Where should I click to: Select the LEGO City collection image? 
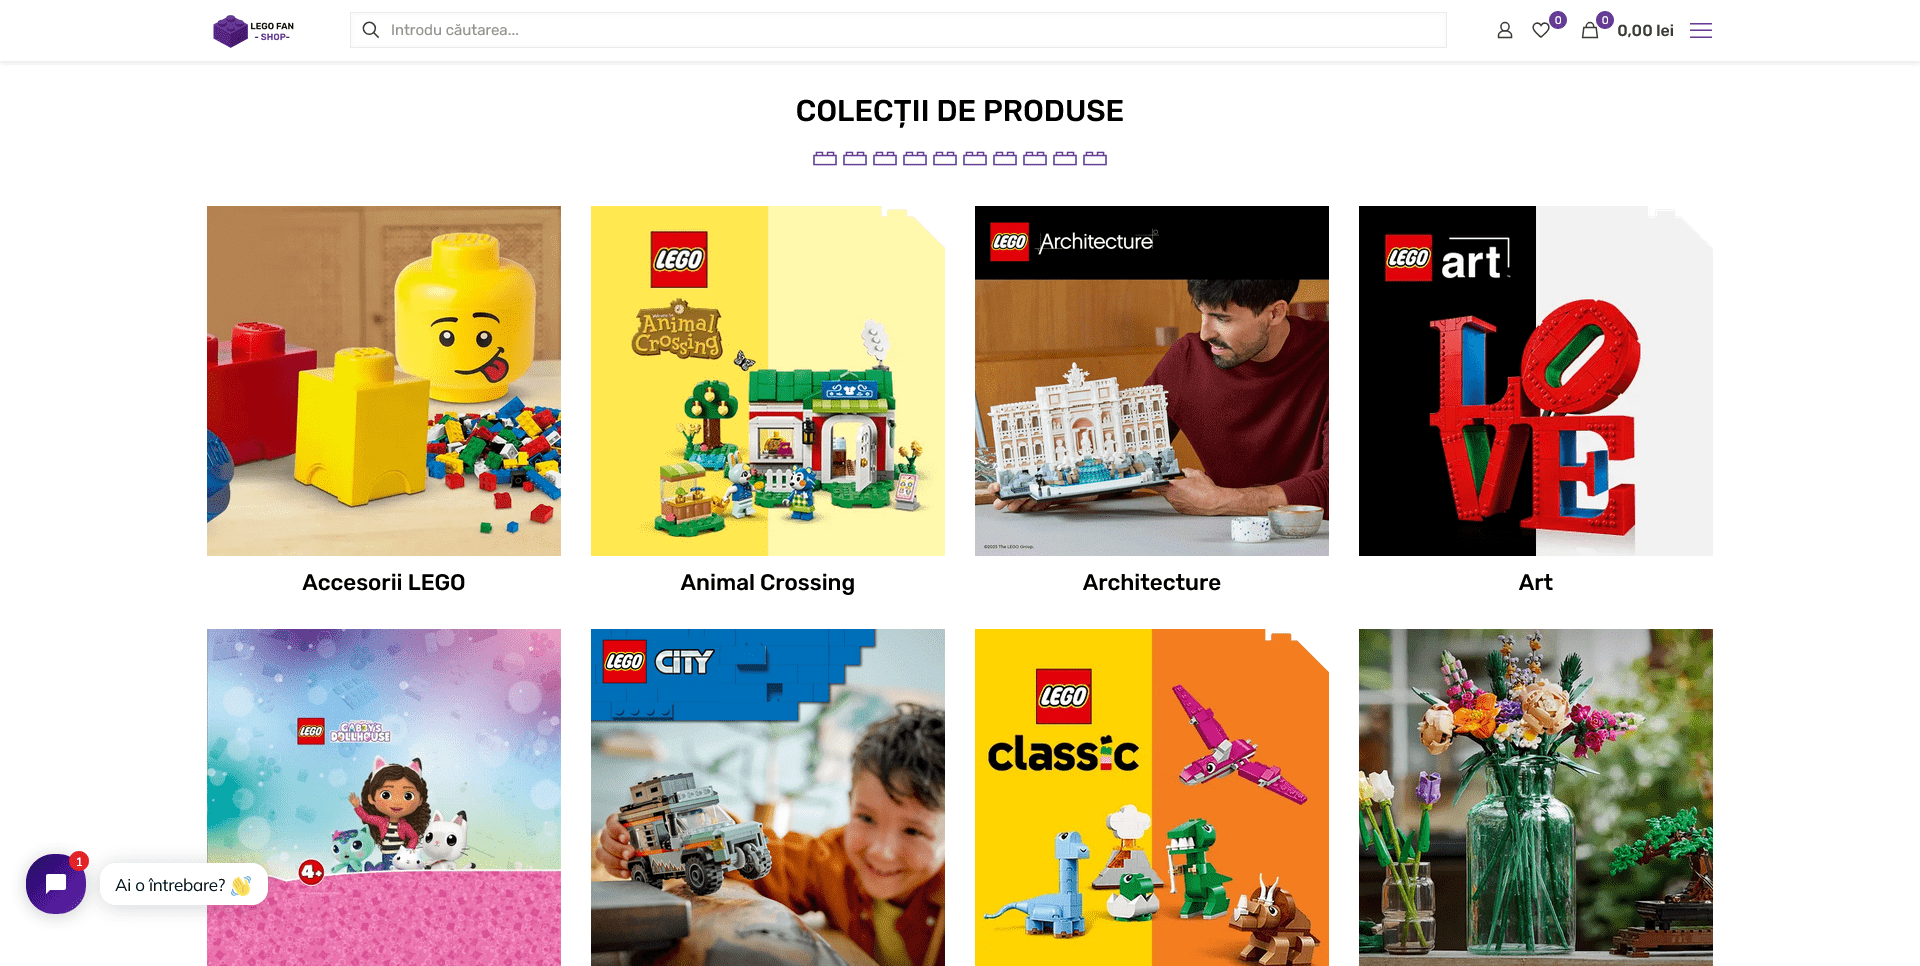click(x=768, y=797)
